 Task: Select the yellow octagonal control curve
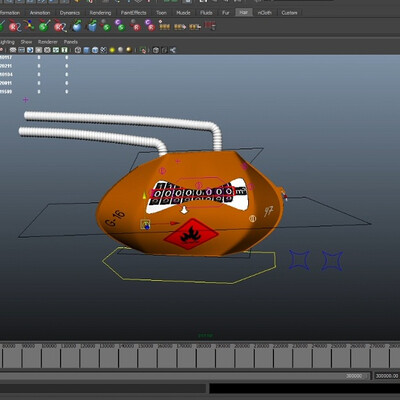(189, 266)
